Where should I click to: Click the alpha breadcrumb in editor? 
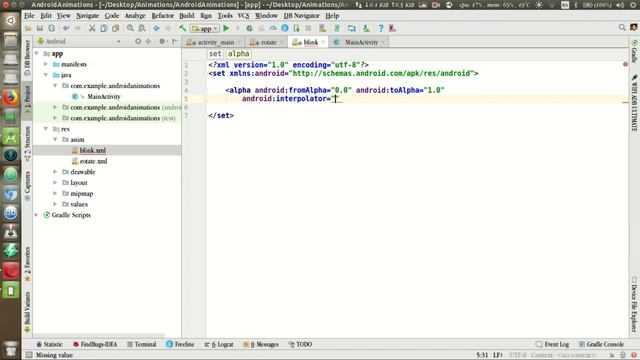tap(238, 53)
